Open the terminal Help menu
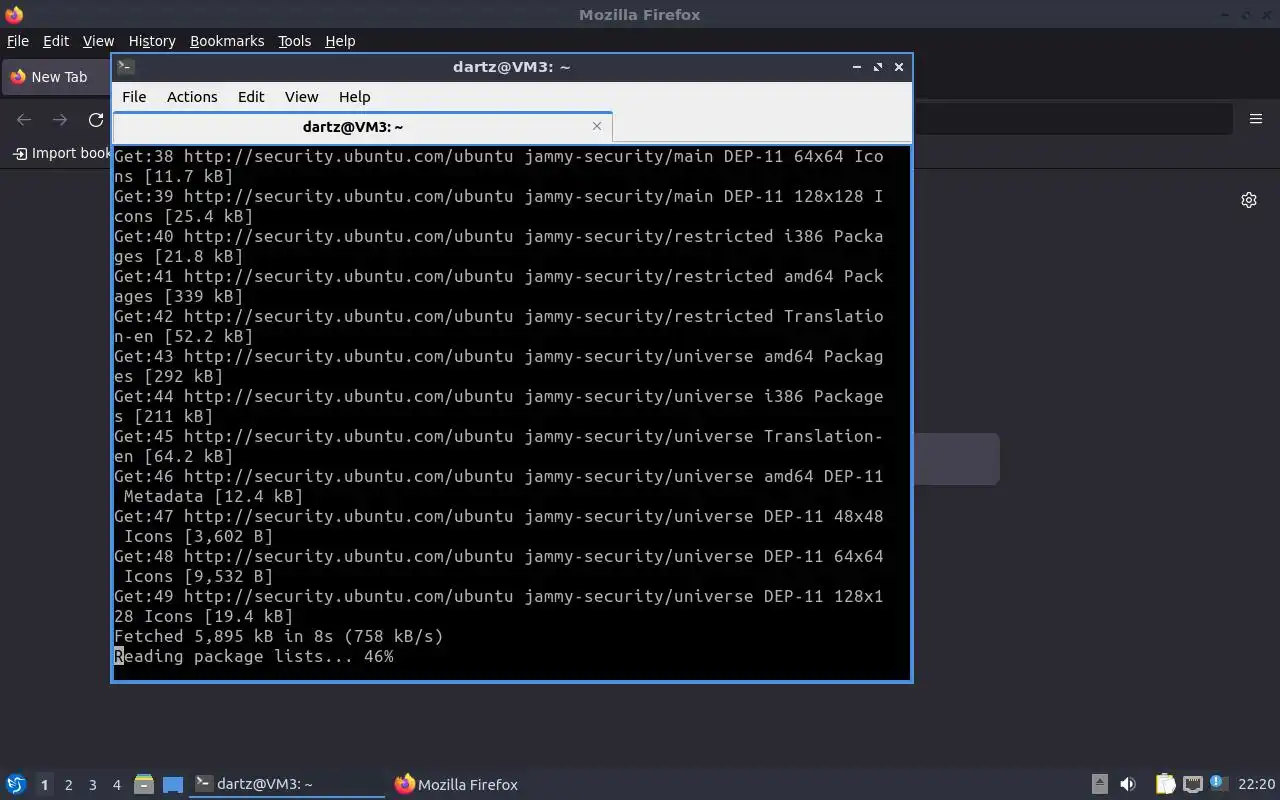Image resolution: width=1280 pixels, height=800 pixels. [x=354, y=97]
